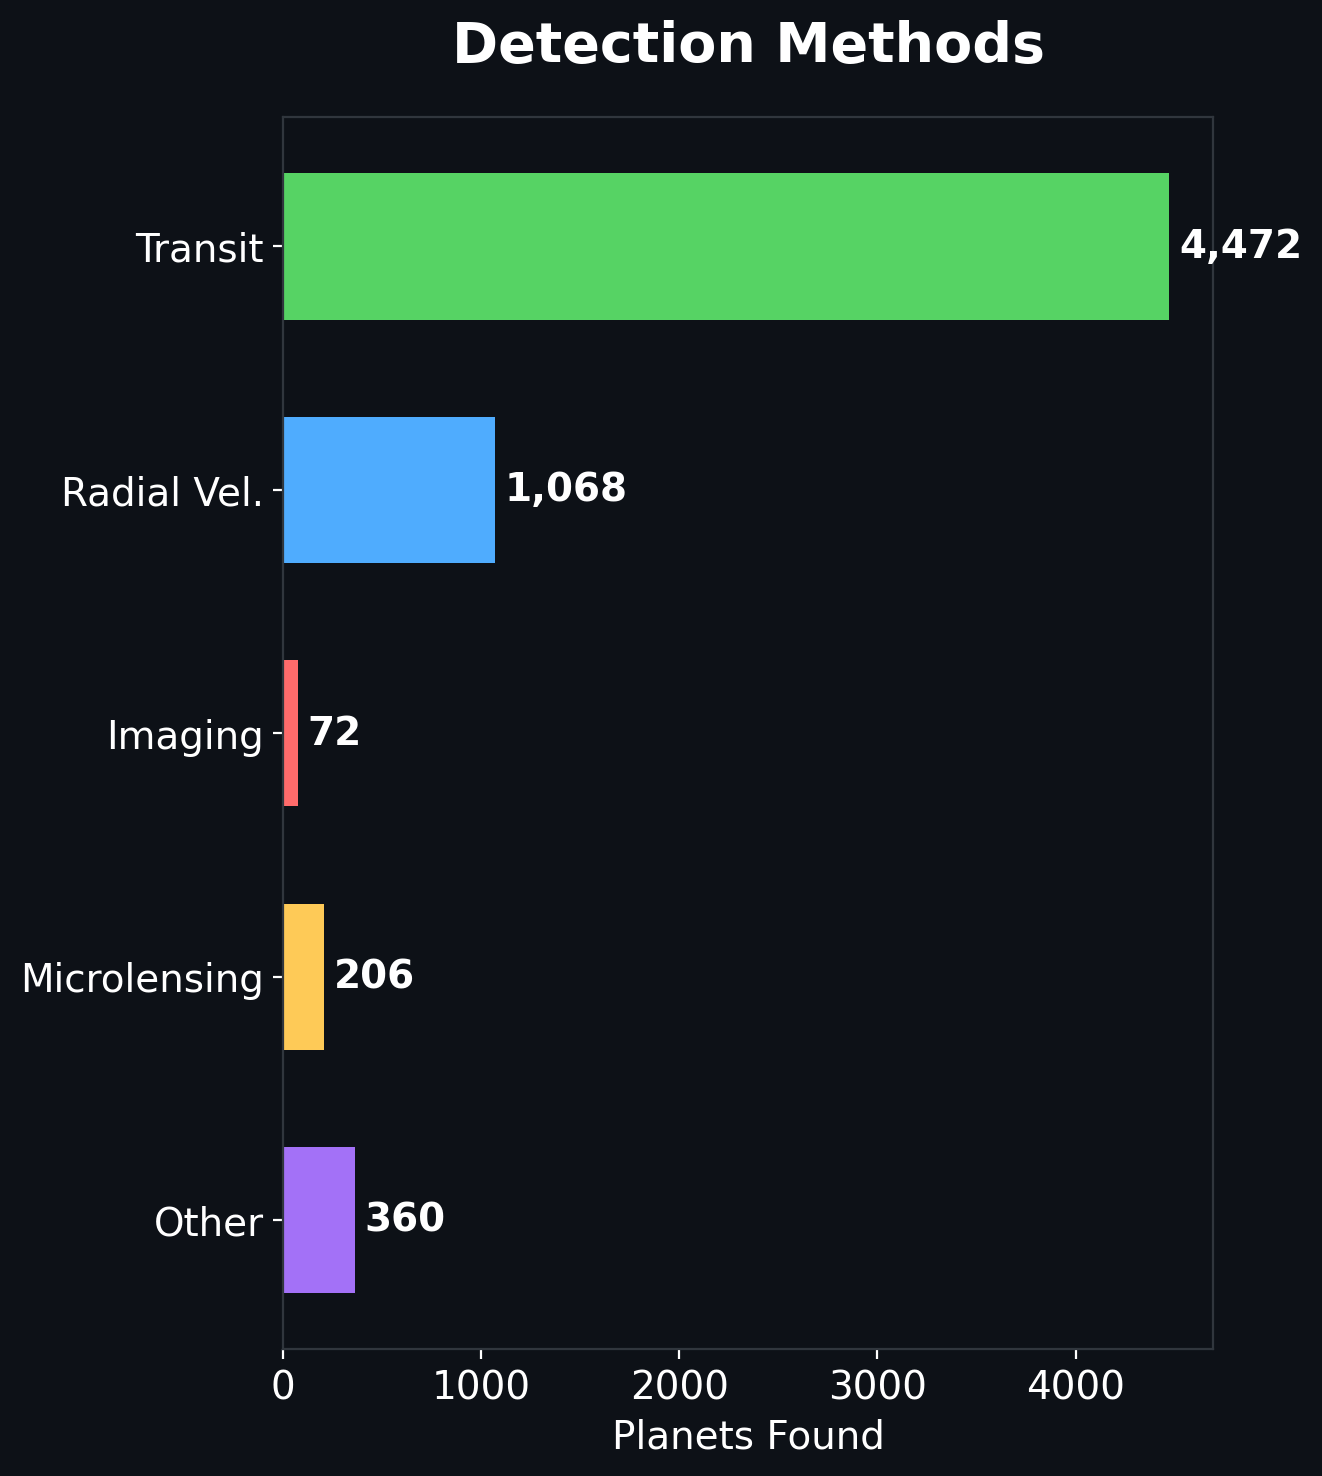This screenshot has height=1476, width=1322.
Task: Click the 206 data label
Action: (374, 976)
